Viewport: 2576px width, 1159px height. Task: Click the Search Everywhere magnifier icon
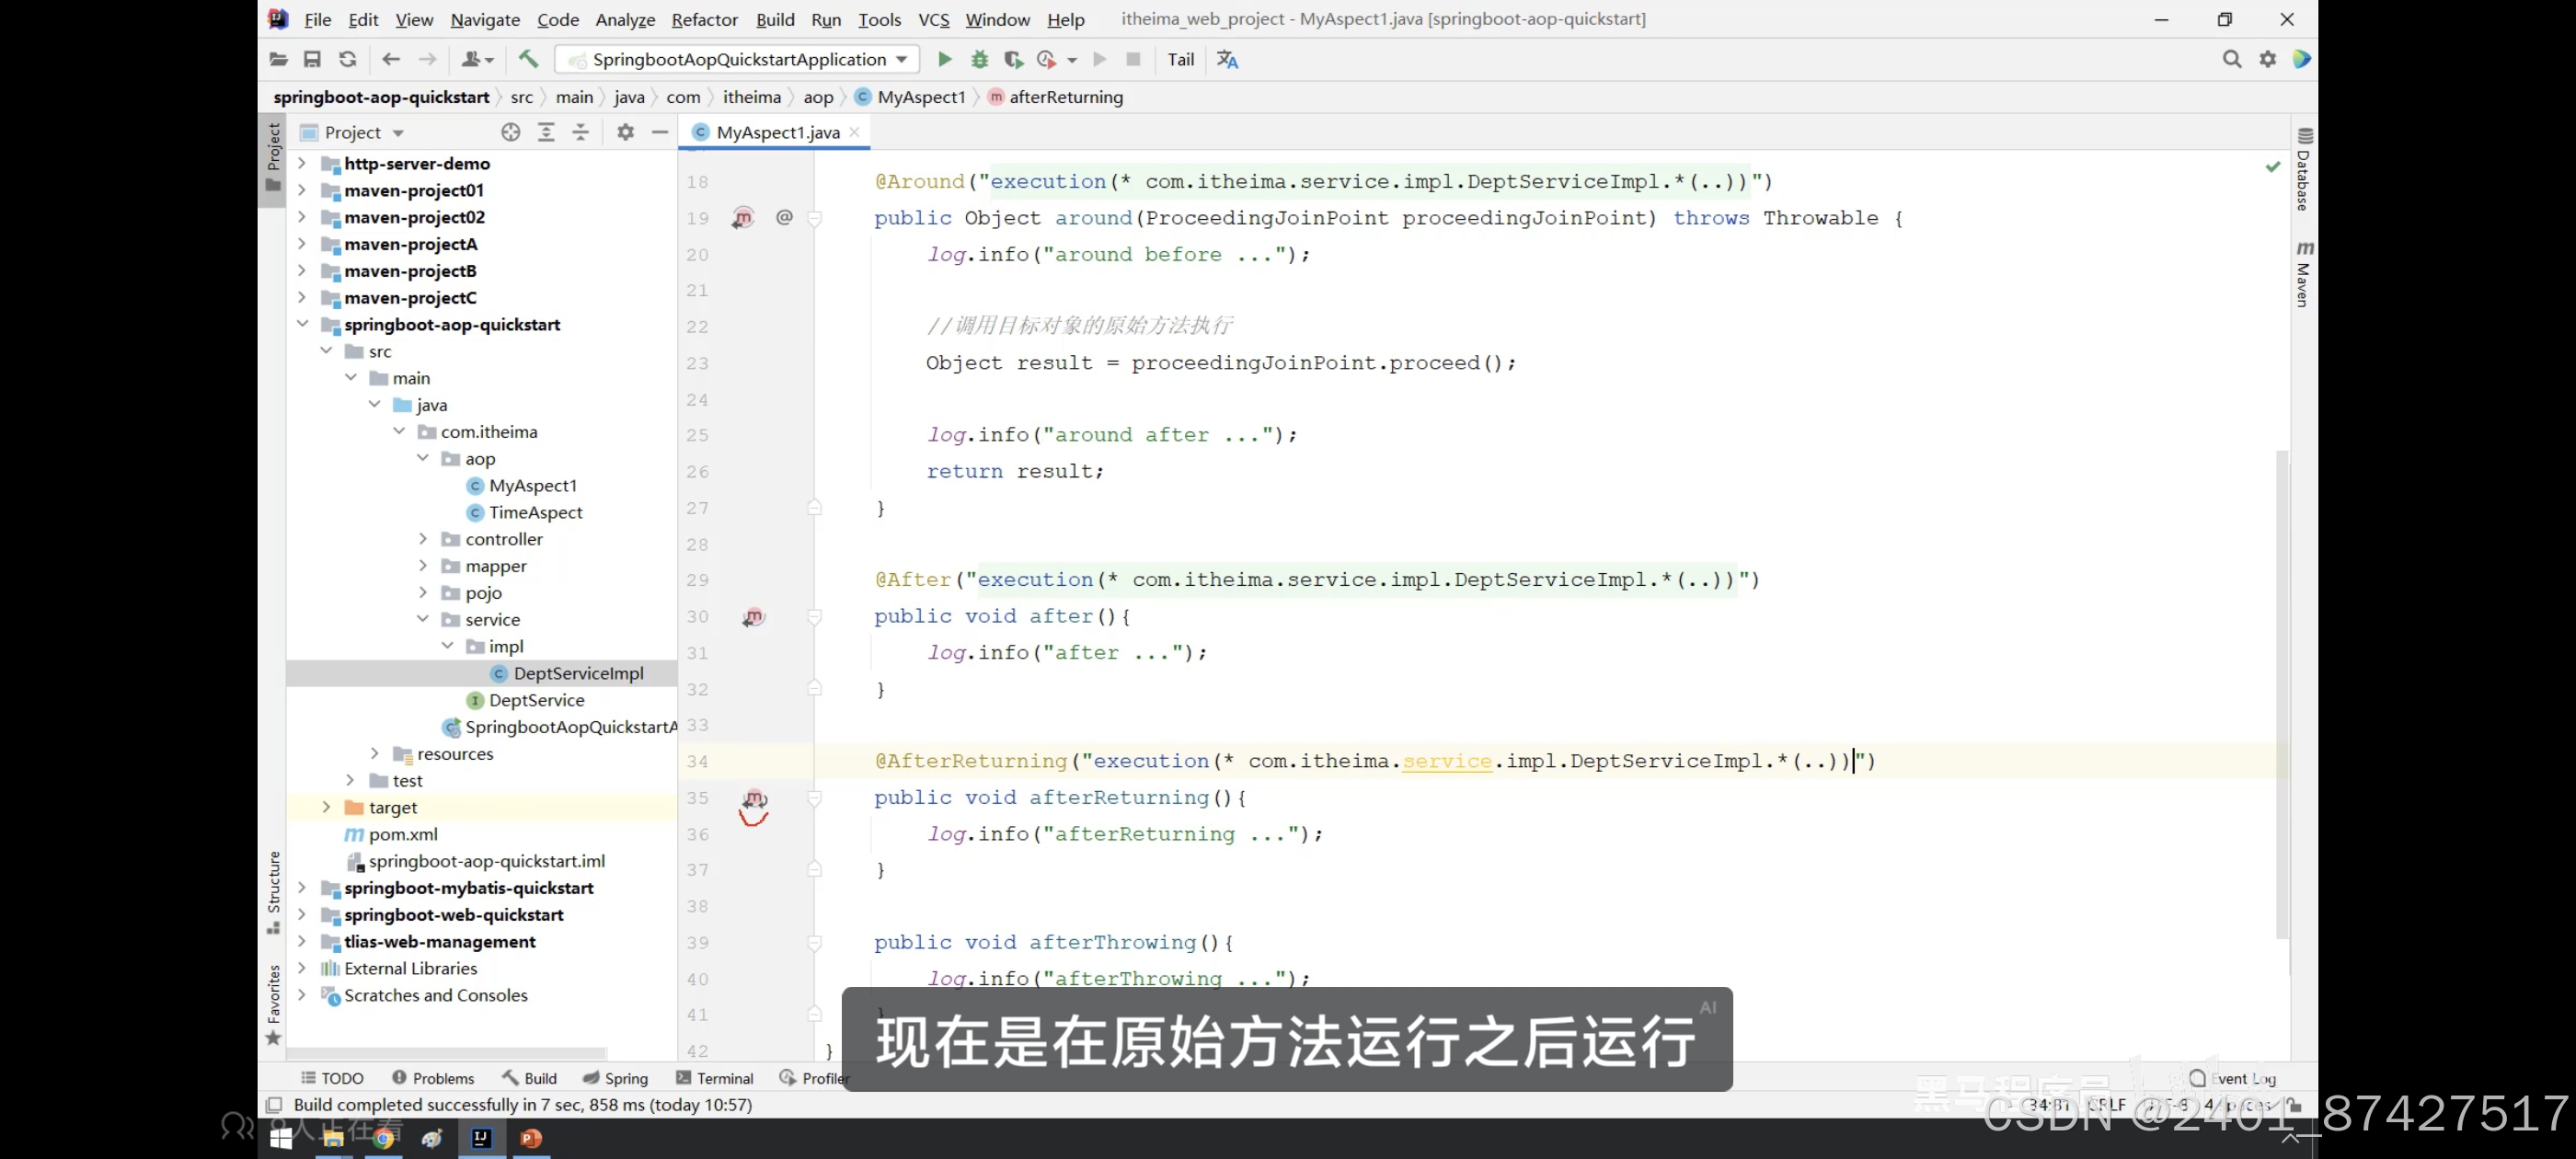[x=2231, y=60]
